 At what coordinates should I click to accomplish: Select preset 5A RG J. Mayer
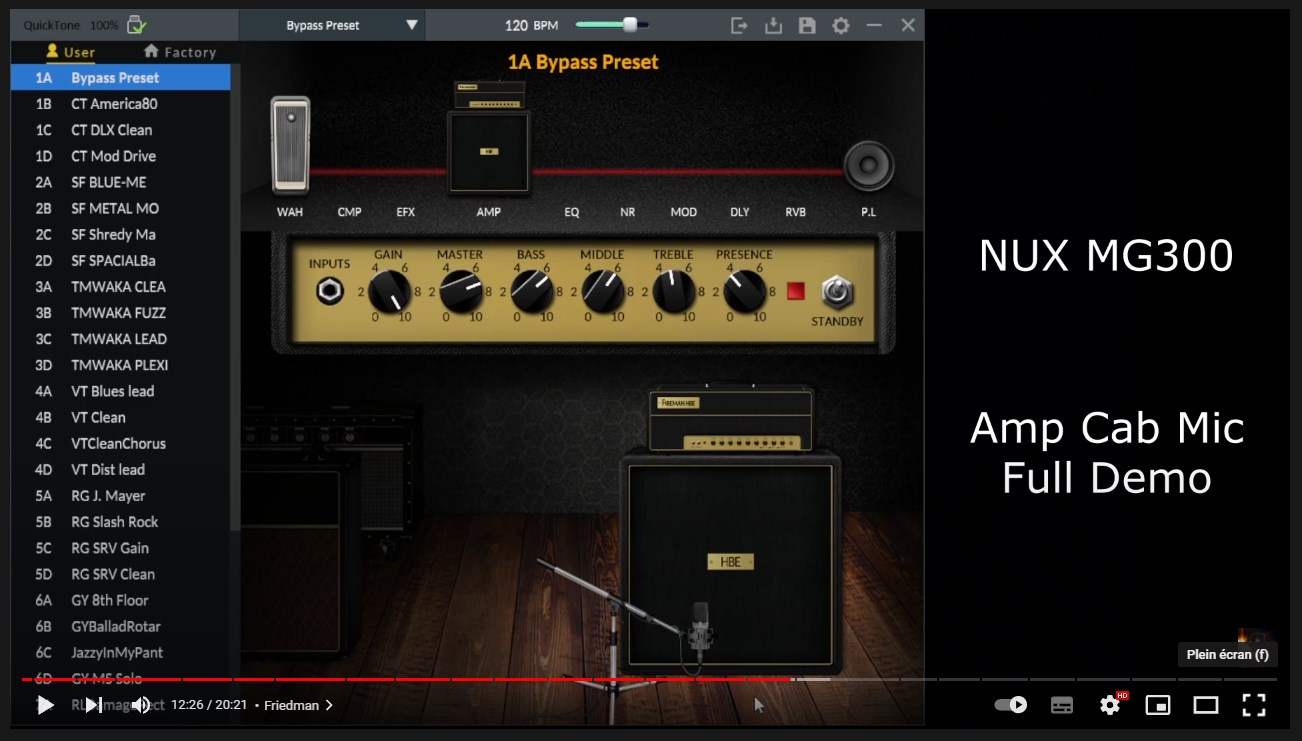click(x=121, y=495)
